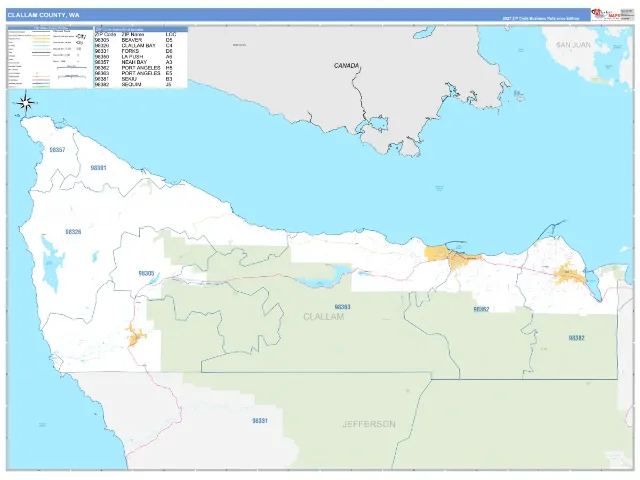The width and height of the screenshot is (640, 480).
Task: Click the 98363 ZIP label on the map
Action: pyautogui.click(x=342, y=307)
